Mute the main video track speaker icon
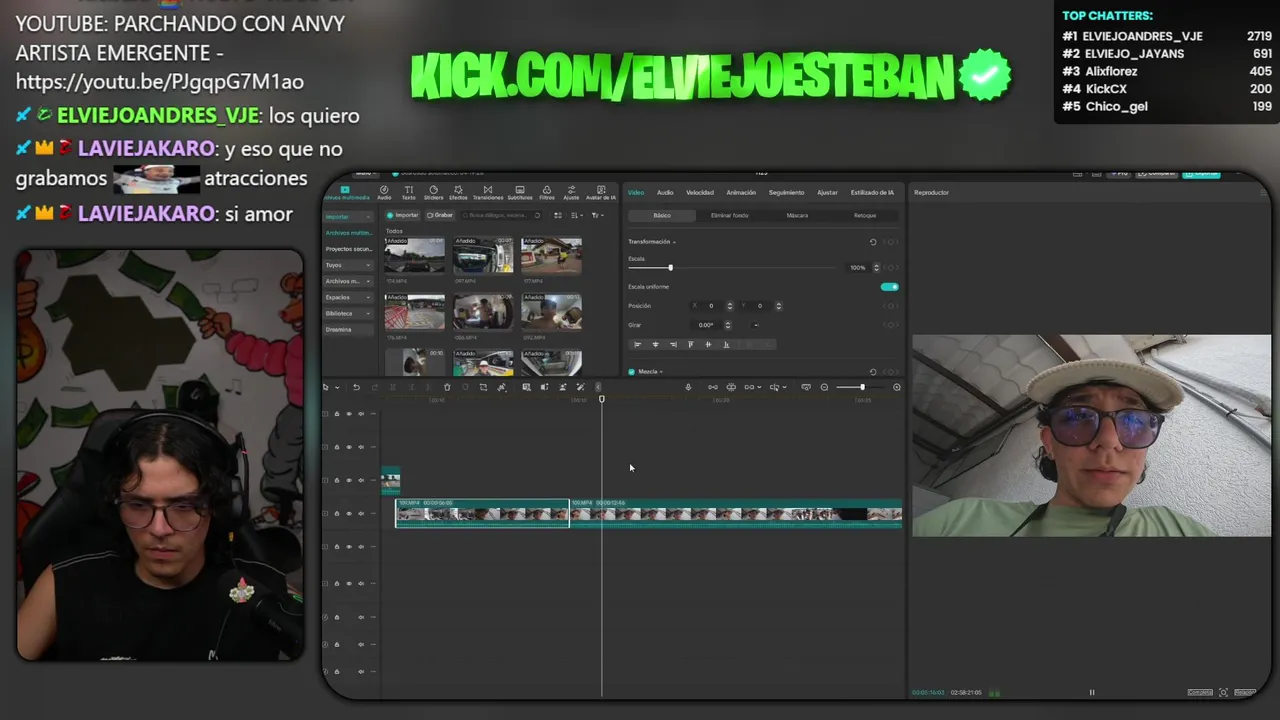The width and height of the screenshot is (1280, 720). 360,513
